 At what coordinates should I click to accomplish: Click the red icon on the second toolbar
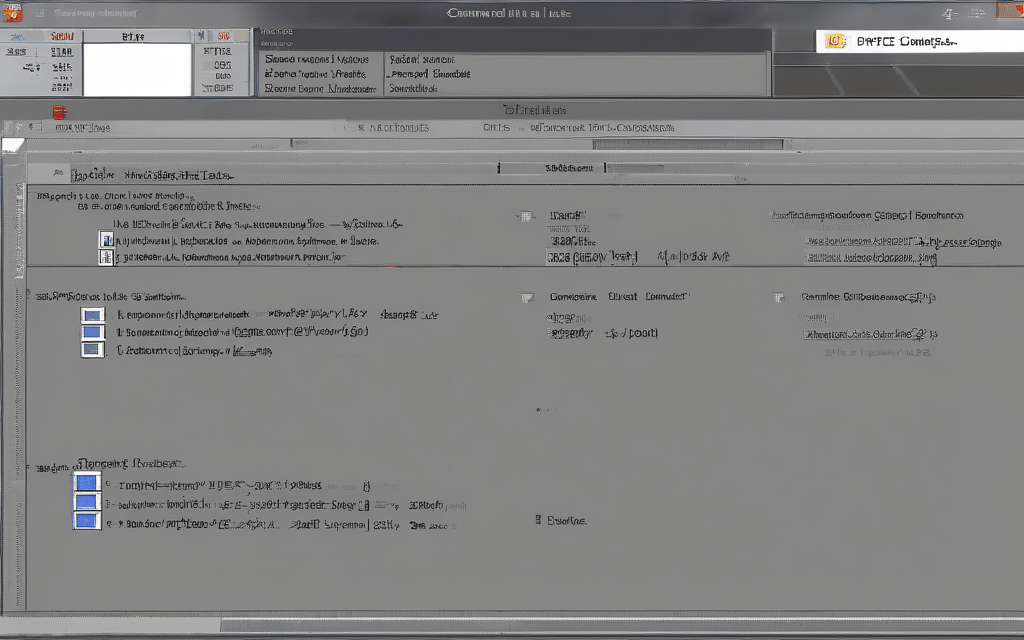(58, 112)
